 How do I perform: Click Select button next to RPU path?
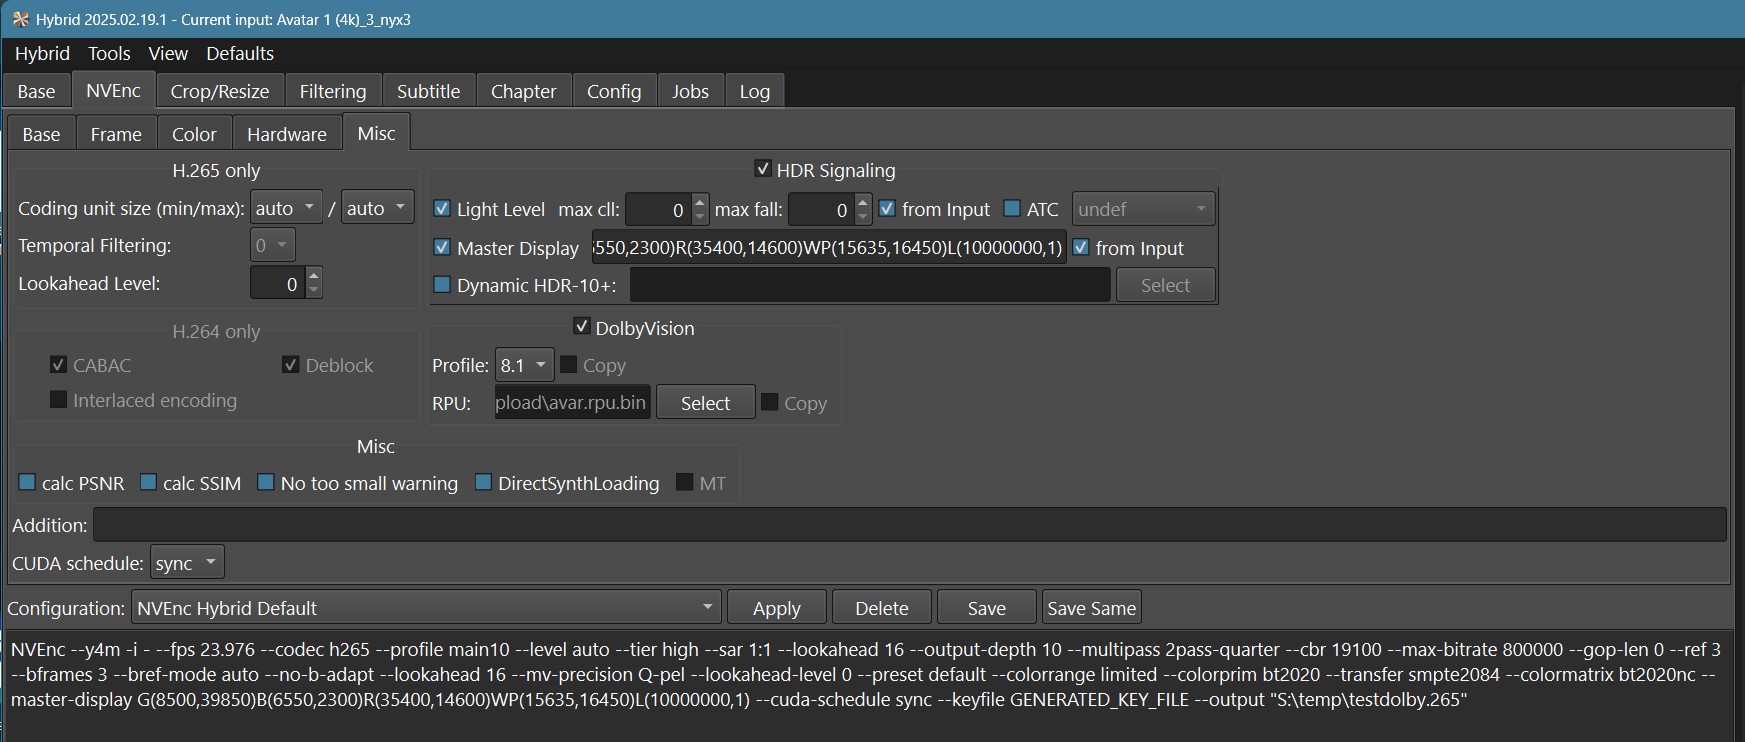(x=705, y=403)
